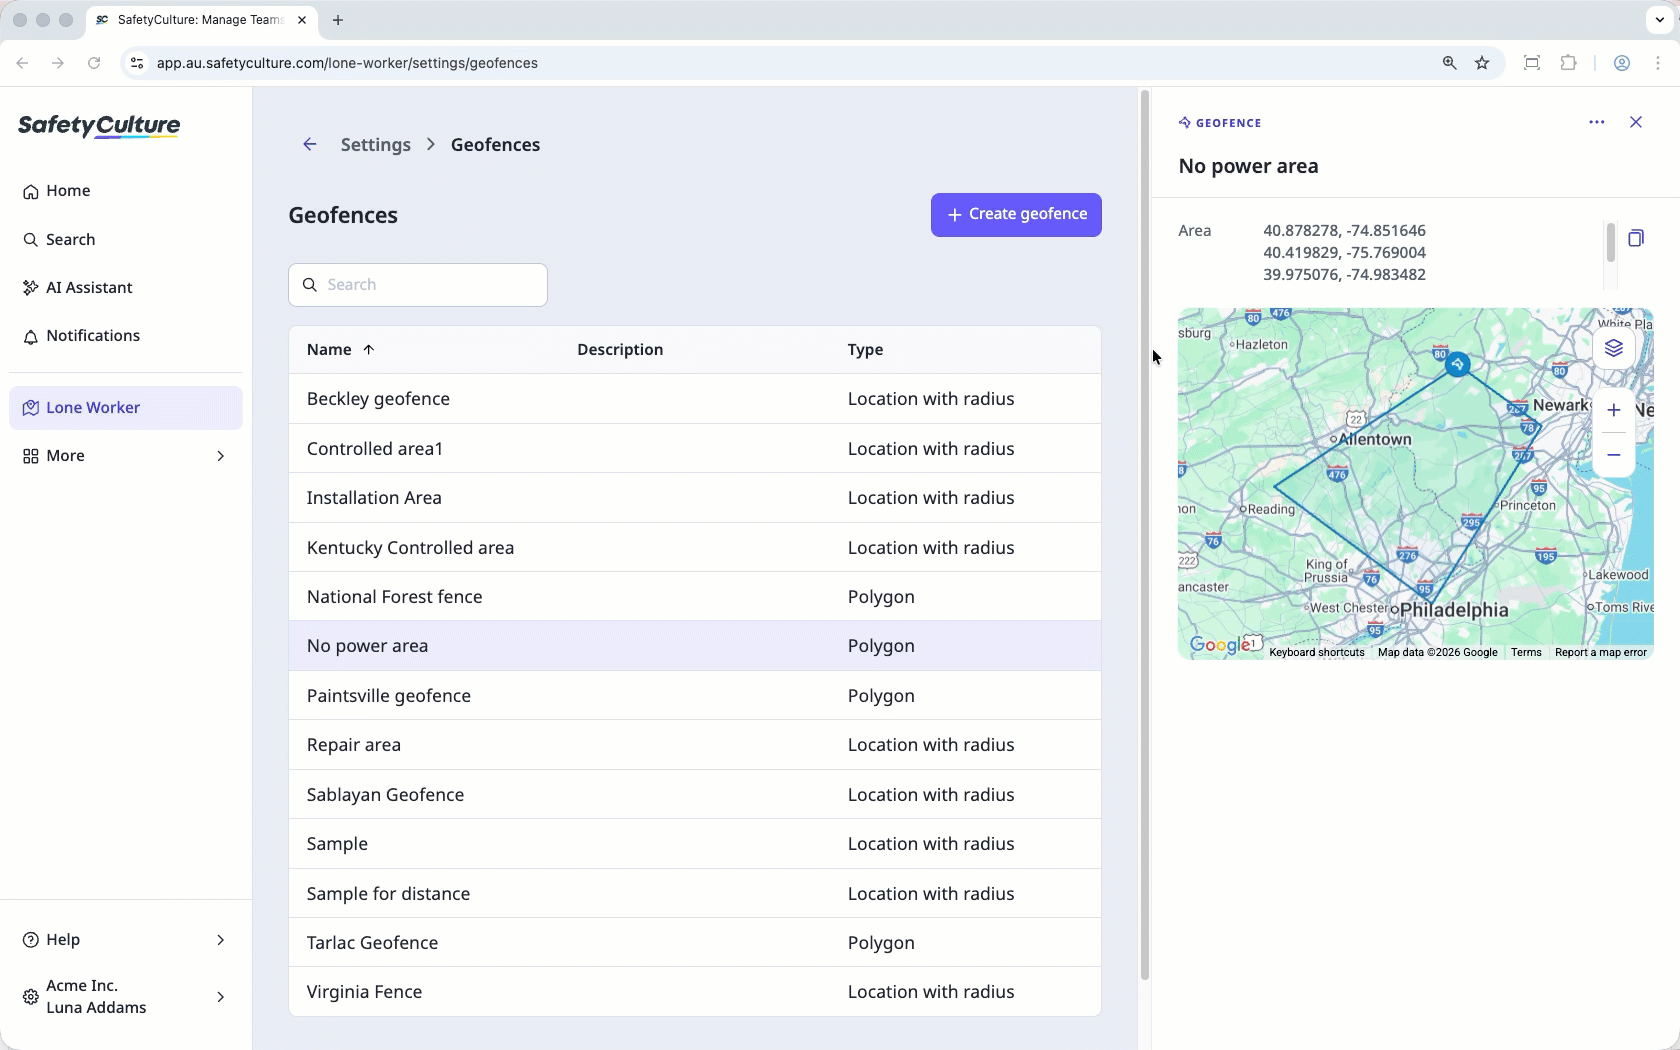Image resolution: width=1680 pixels, height=1050 pixels.
Task: Sort by Name column arrow
Action: click(369, 350)
